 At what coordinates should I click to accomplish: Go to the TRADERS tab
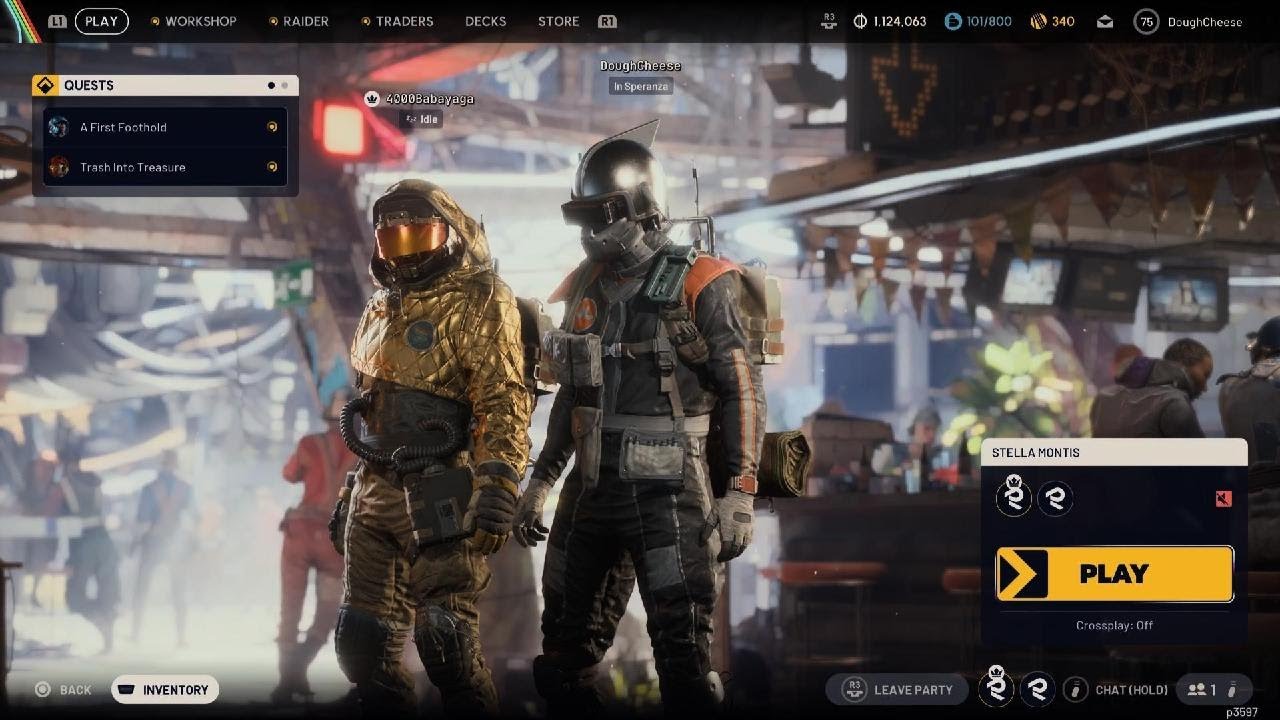click(x=404, y=21)
